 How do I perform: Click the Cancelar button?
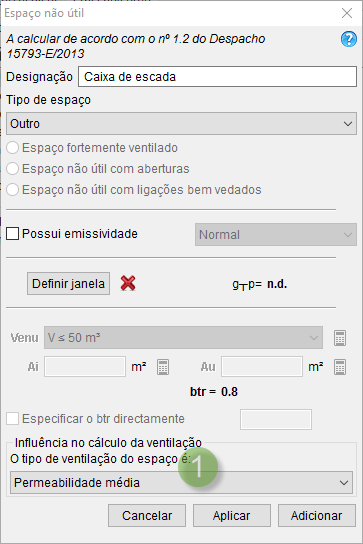(147, 516)
